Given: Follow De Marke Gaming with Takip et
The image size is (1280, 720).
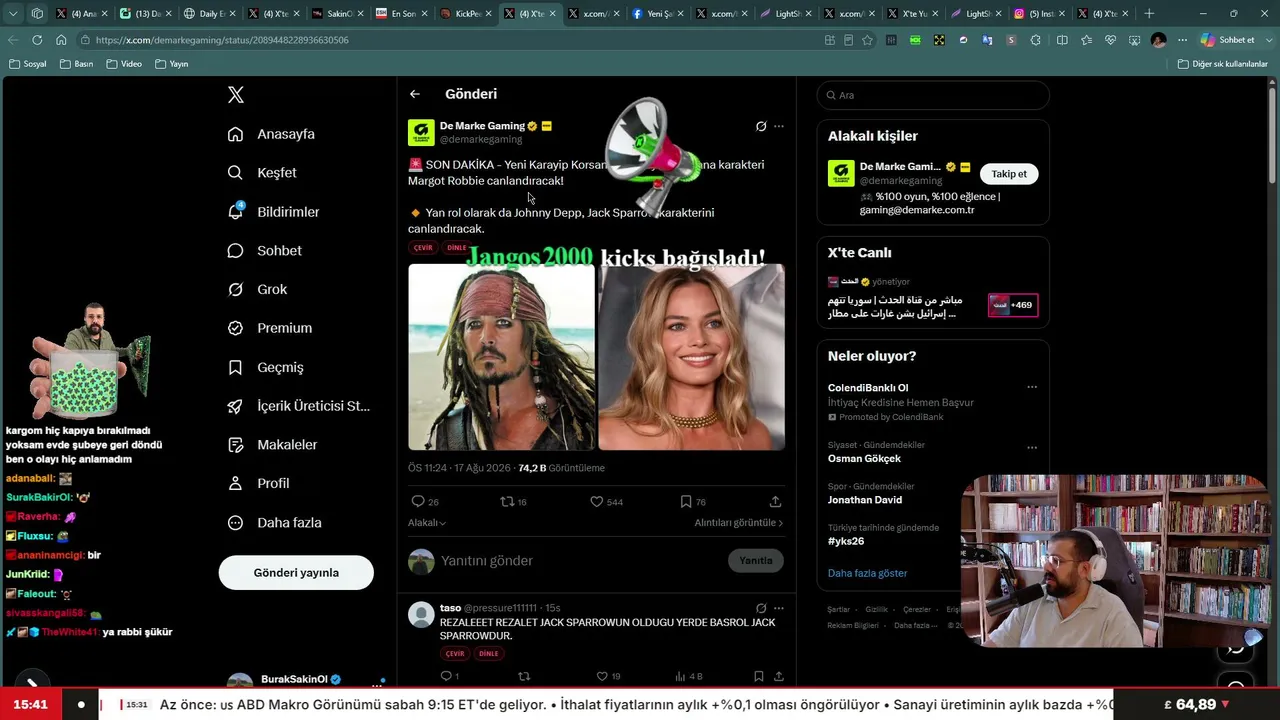Looking at the screenshot, I should click(1009, 174).
